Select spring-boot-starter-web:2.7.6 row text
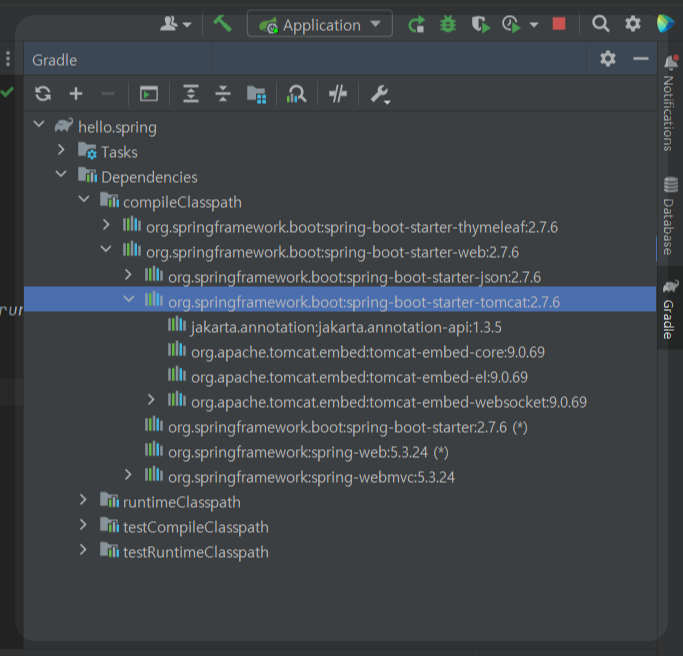This screenshot has height=656, width=683. (x=332, y=252)
